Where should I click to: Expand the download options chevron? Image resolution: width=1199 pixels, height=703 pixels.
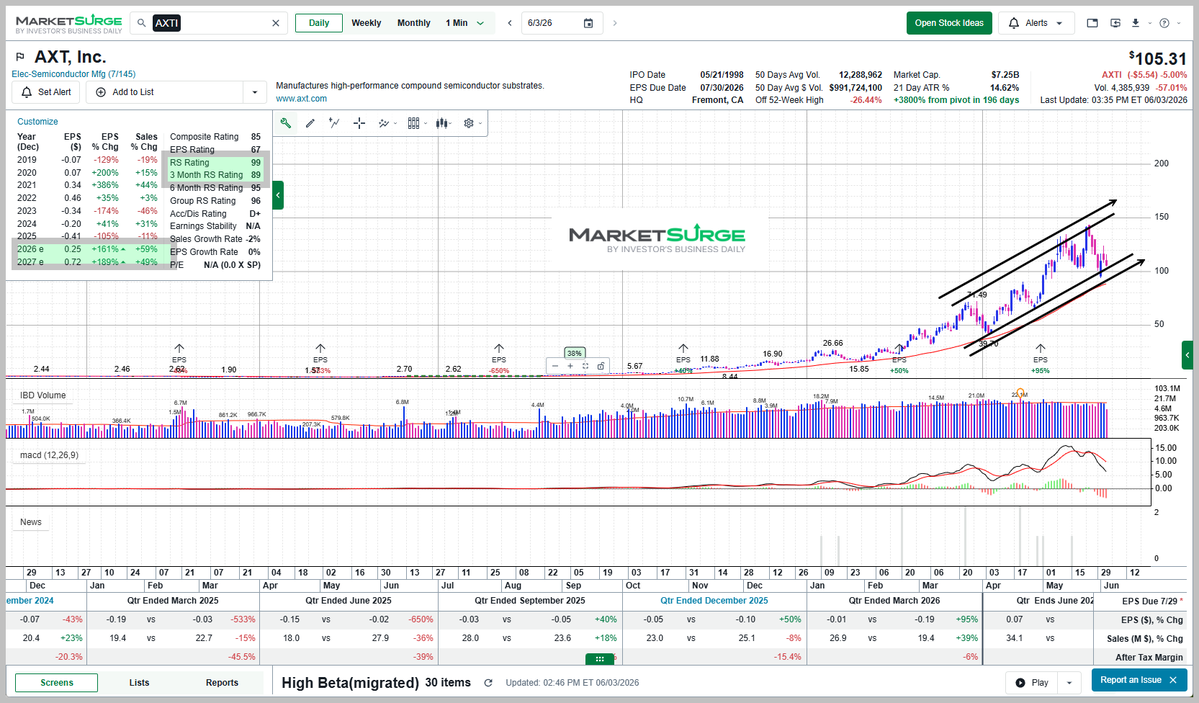pyautogui.click(x=1147, y=23)
